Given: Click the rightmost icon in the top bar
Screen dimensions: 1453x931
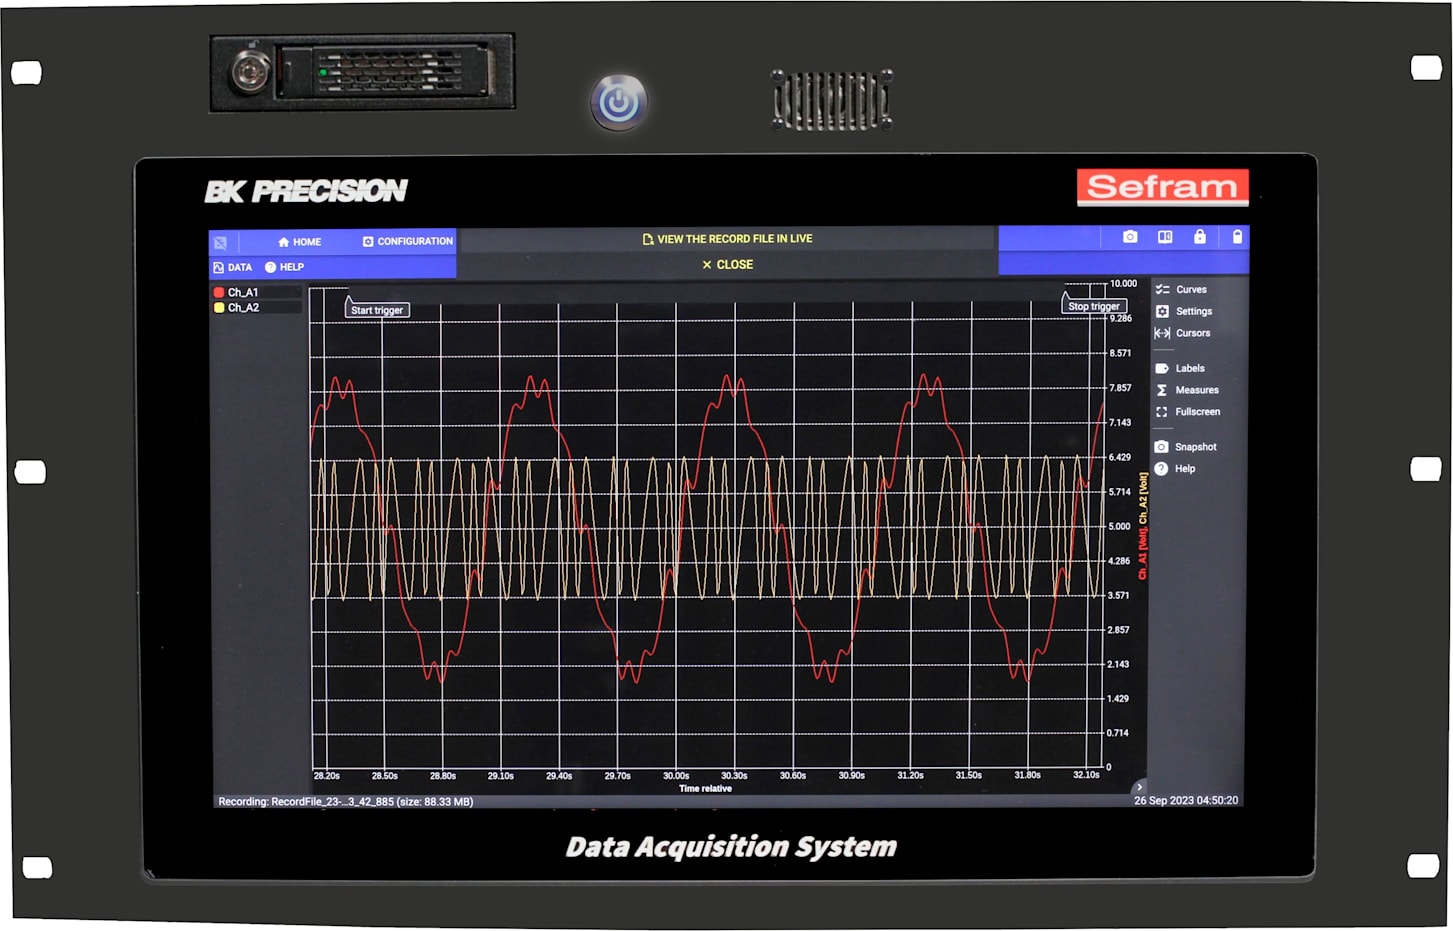Looking at the screenshot, I should pos(1237,237).
